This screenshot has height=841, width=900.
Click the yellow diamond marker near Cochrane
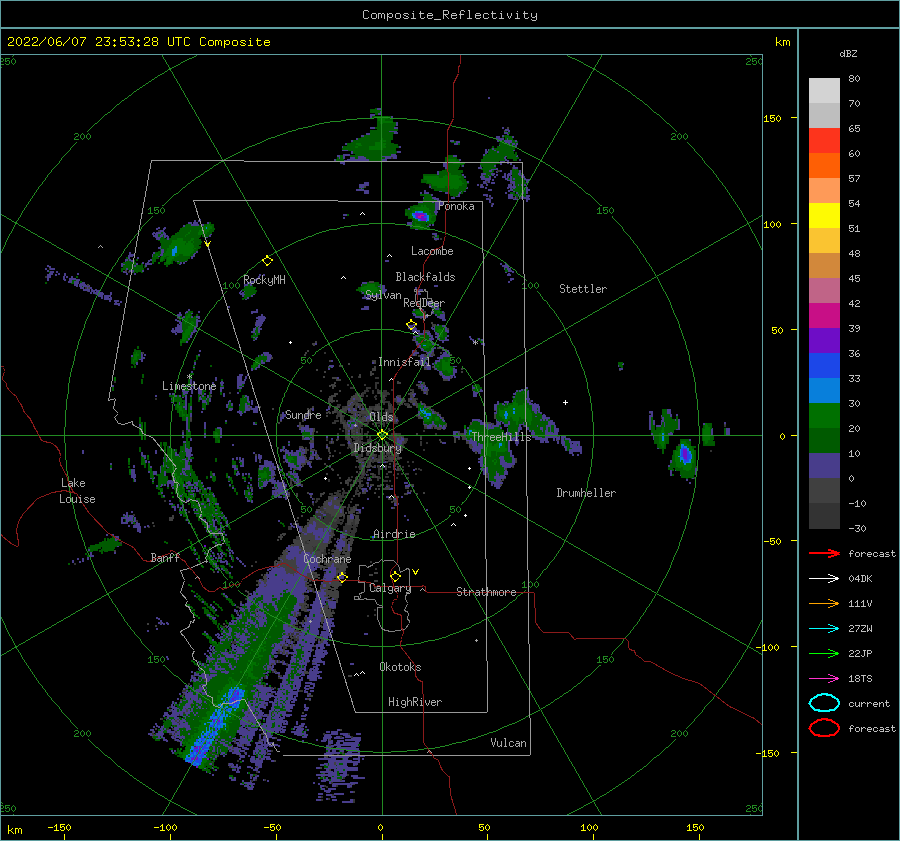(x=342, y=577)
